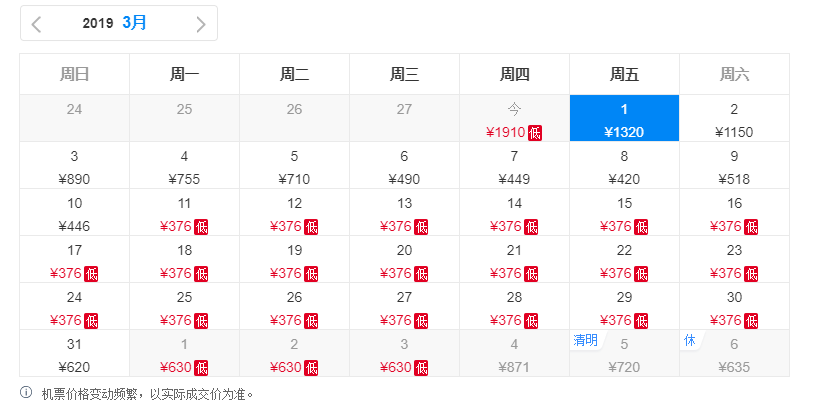
Task: Choose March 16 low fare
Action: [x=734, y=212]
